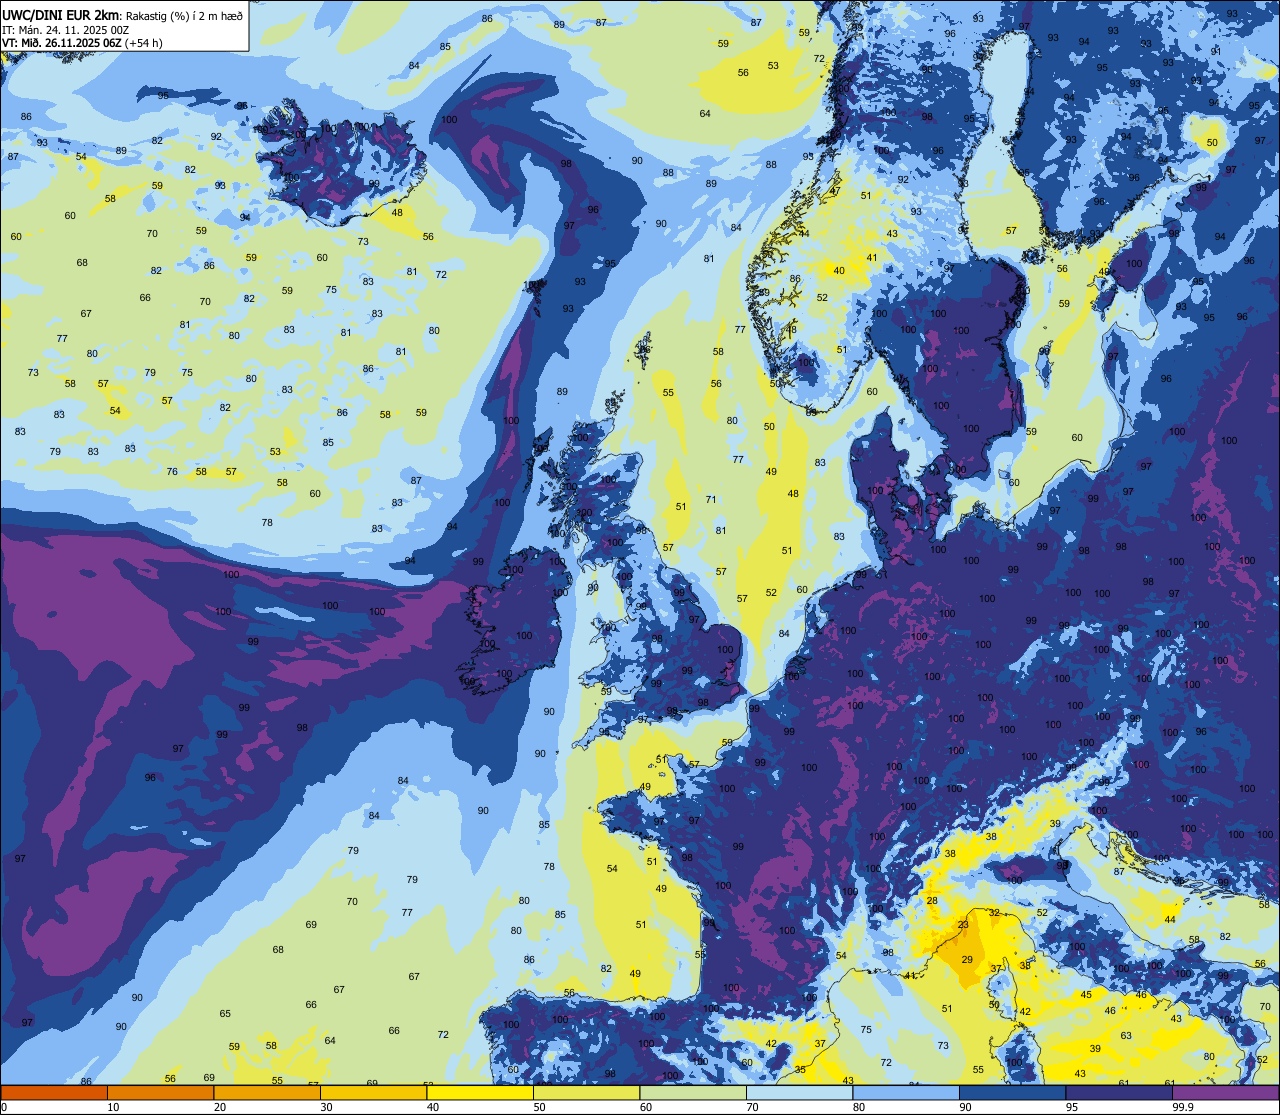Pick the 20–30 legend color segment
The width and height of the screenshot is (1280, 1115).
267,1092
